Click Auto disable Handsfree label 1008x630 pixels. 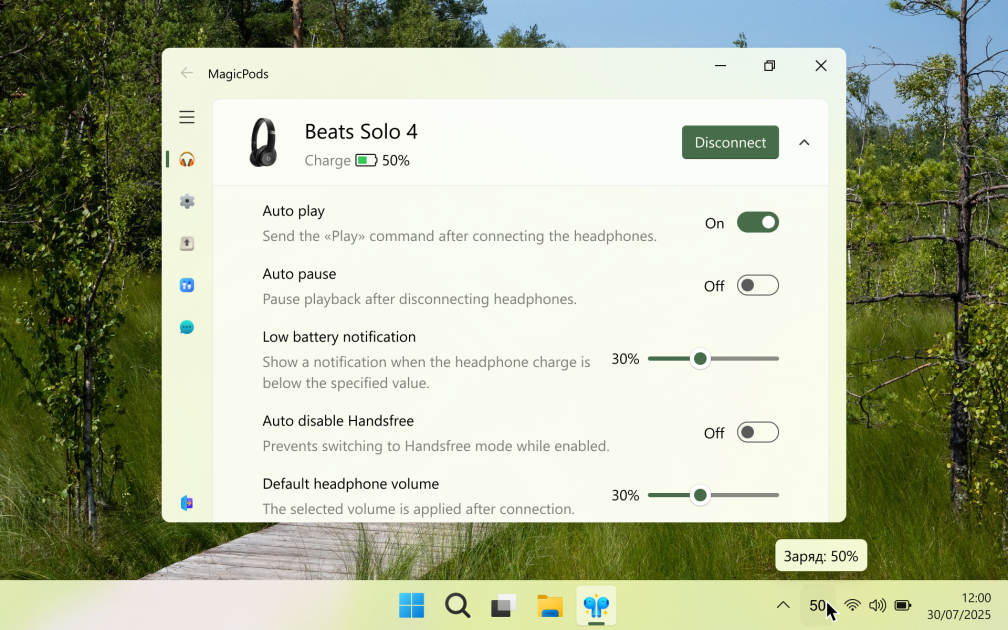click(338, 421)
